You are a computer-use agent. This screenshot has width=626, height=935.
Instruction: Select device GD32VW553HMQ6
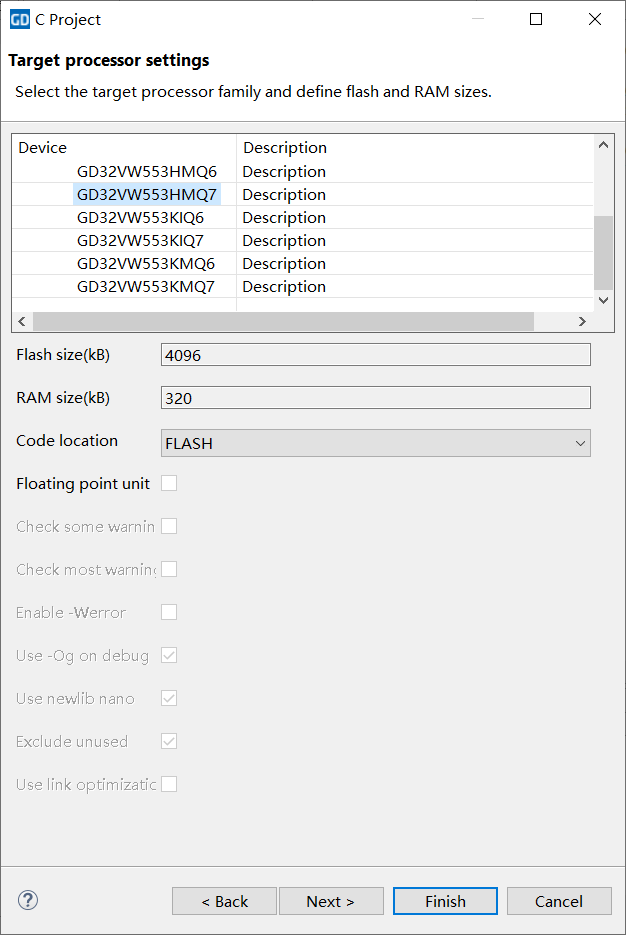coord(146,171)
